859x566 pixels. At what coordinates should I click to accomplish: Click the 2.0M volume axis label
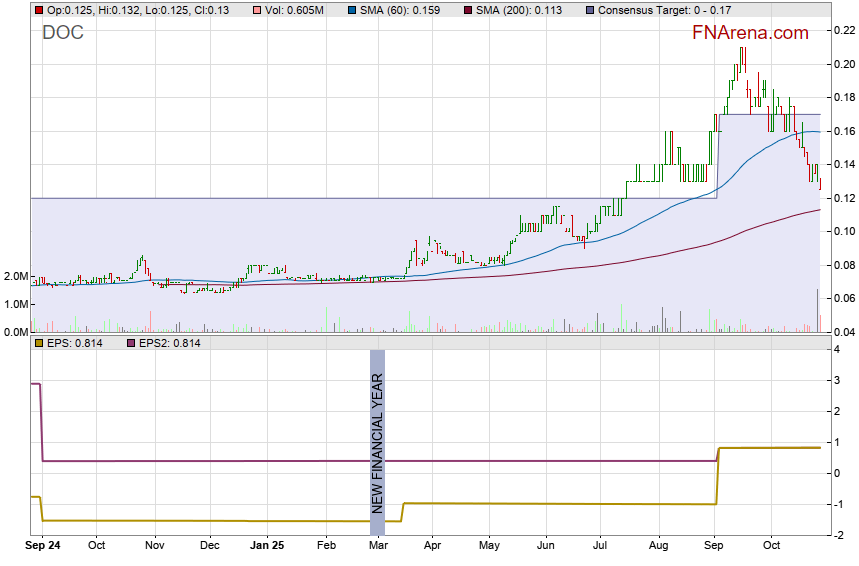pyautogui.click(x=15, y=276)
